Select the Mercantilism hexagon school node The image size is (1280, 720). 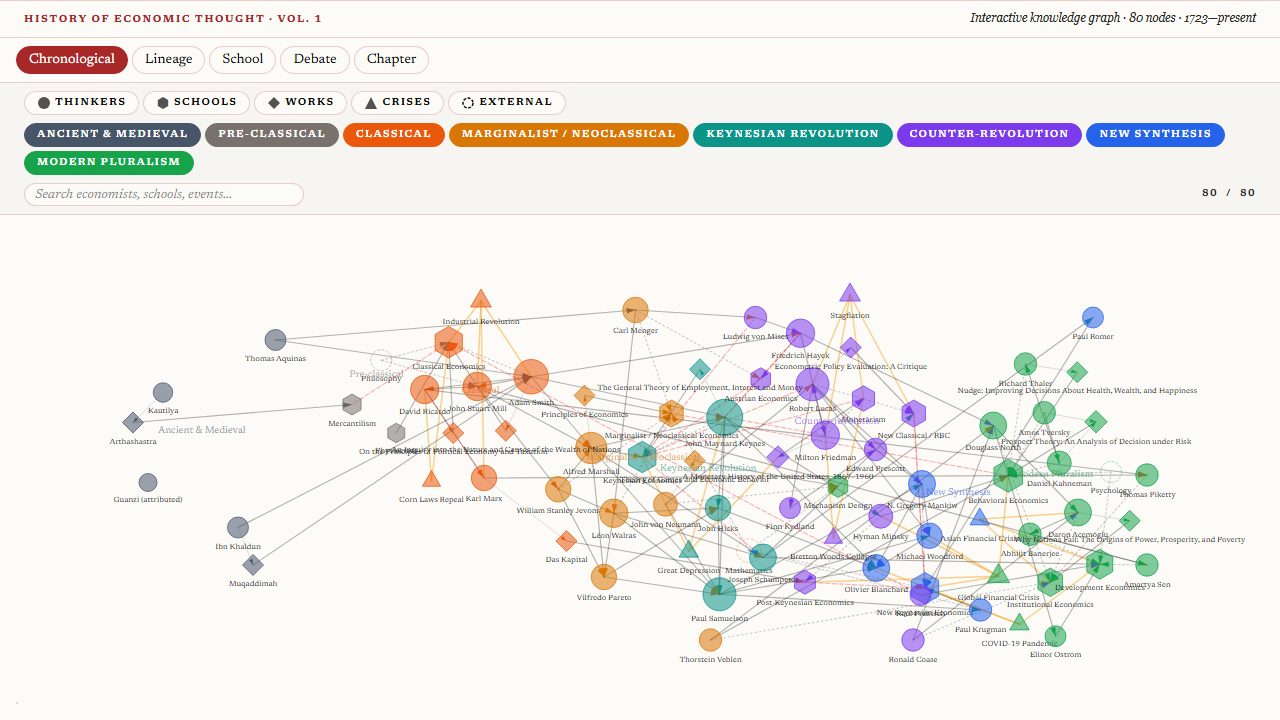pyautogui.click(x=352, y=404)
